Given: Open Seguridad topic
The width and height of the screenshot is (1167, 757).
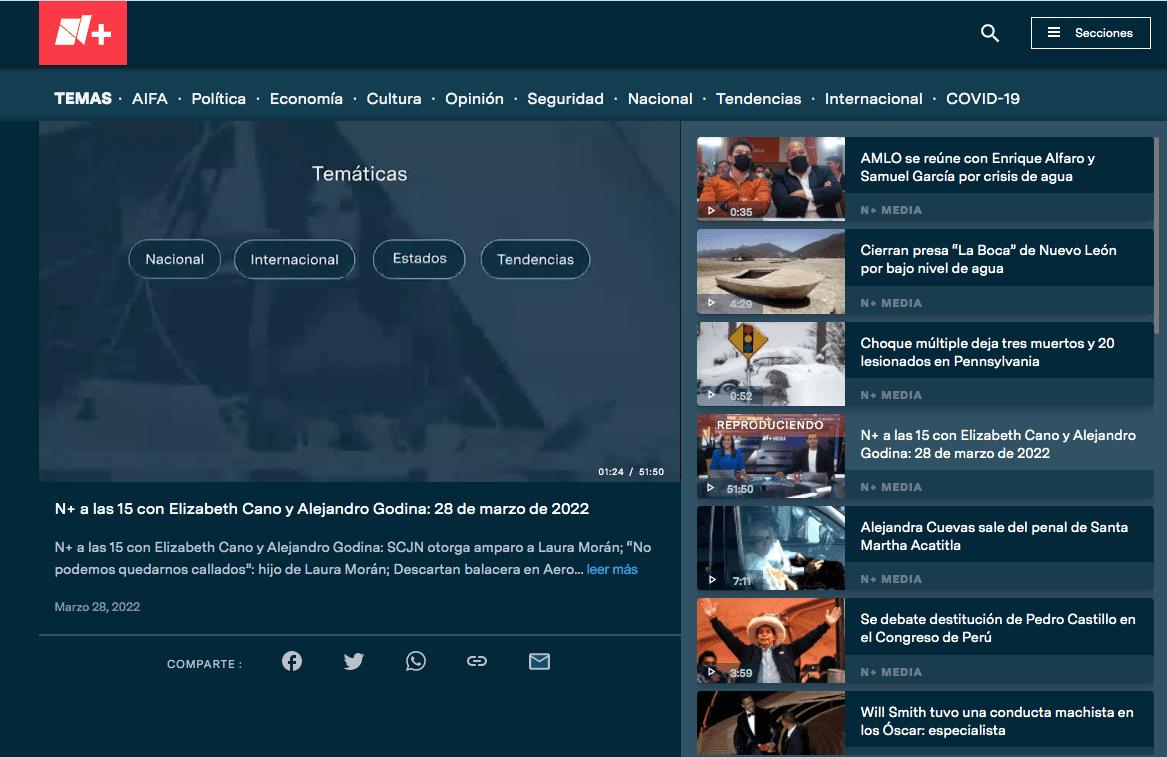Looking at the screenshot, I should tap(566, 98).
